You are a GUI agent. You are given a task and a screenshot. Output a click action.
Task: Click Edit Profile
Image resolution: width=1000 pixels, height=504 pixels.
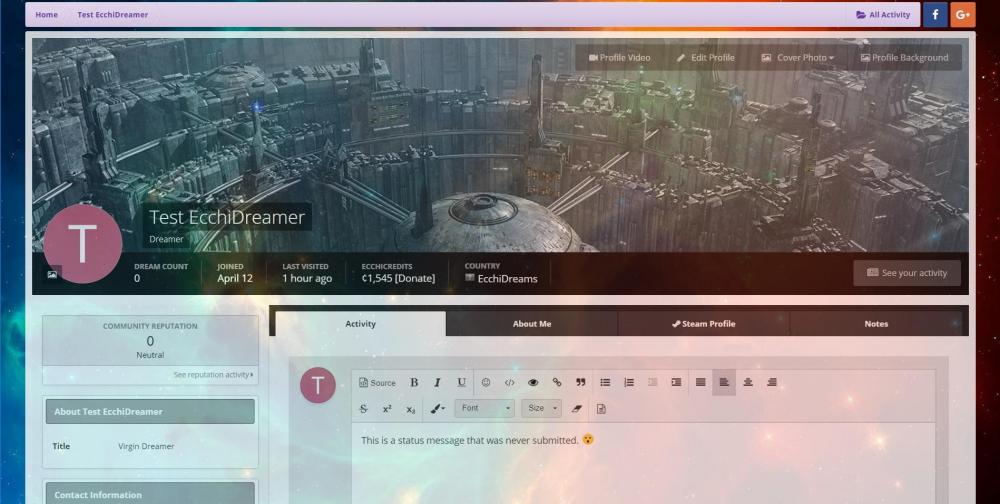coord(705,57)
